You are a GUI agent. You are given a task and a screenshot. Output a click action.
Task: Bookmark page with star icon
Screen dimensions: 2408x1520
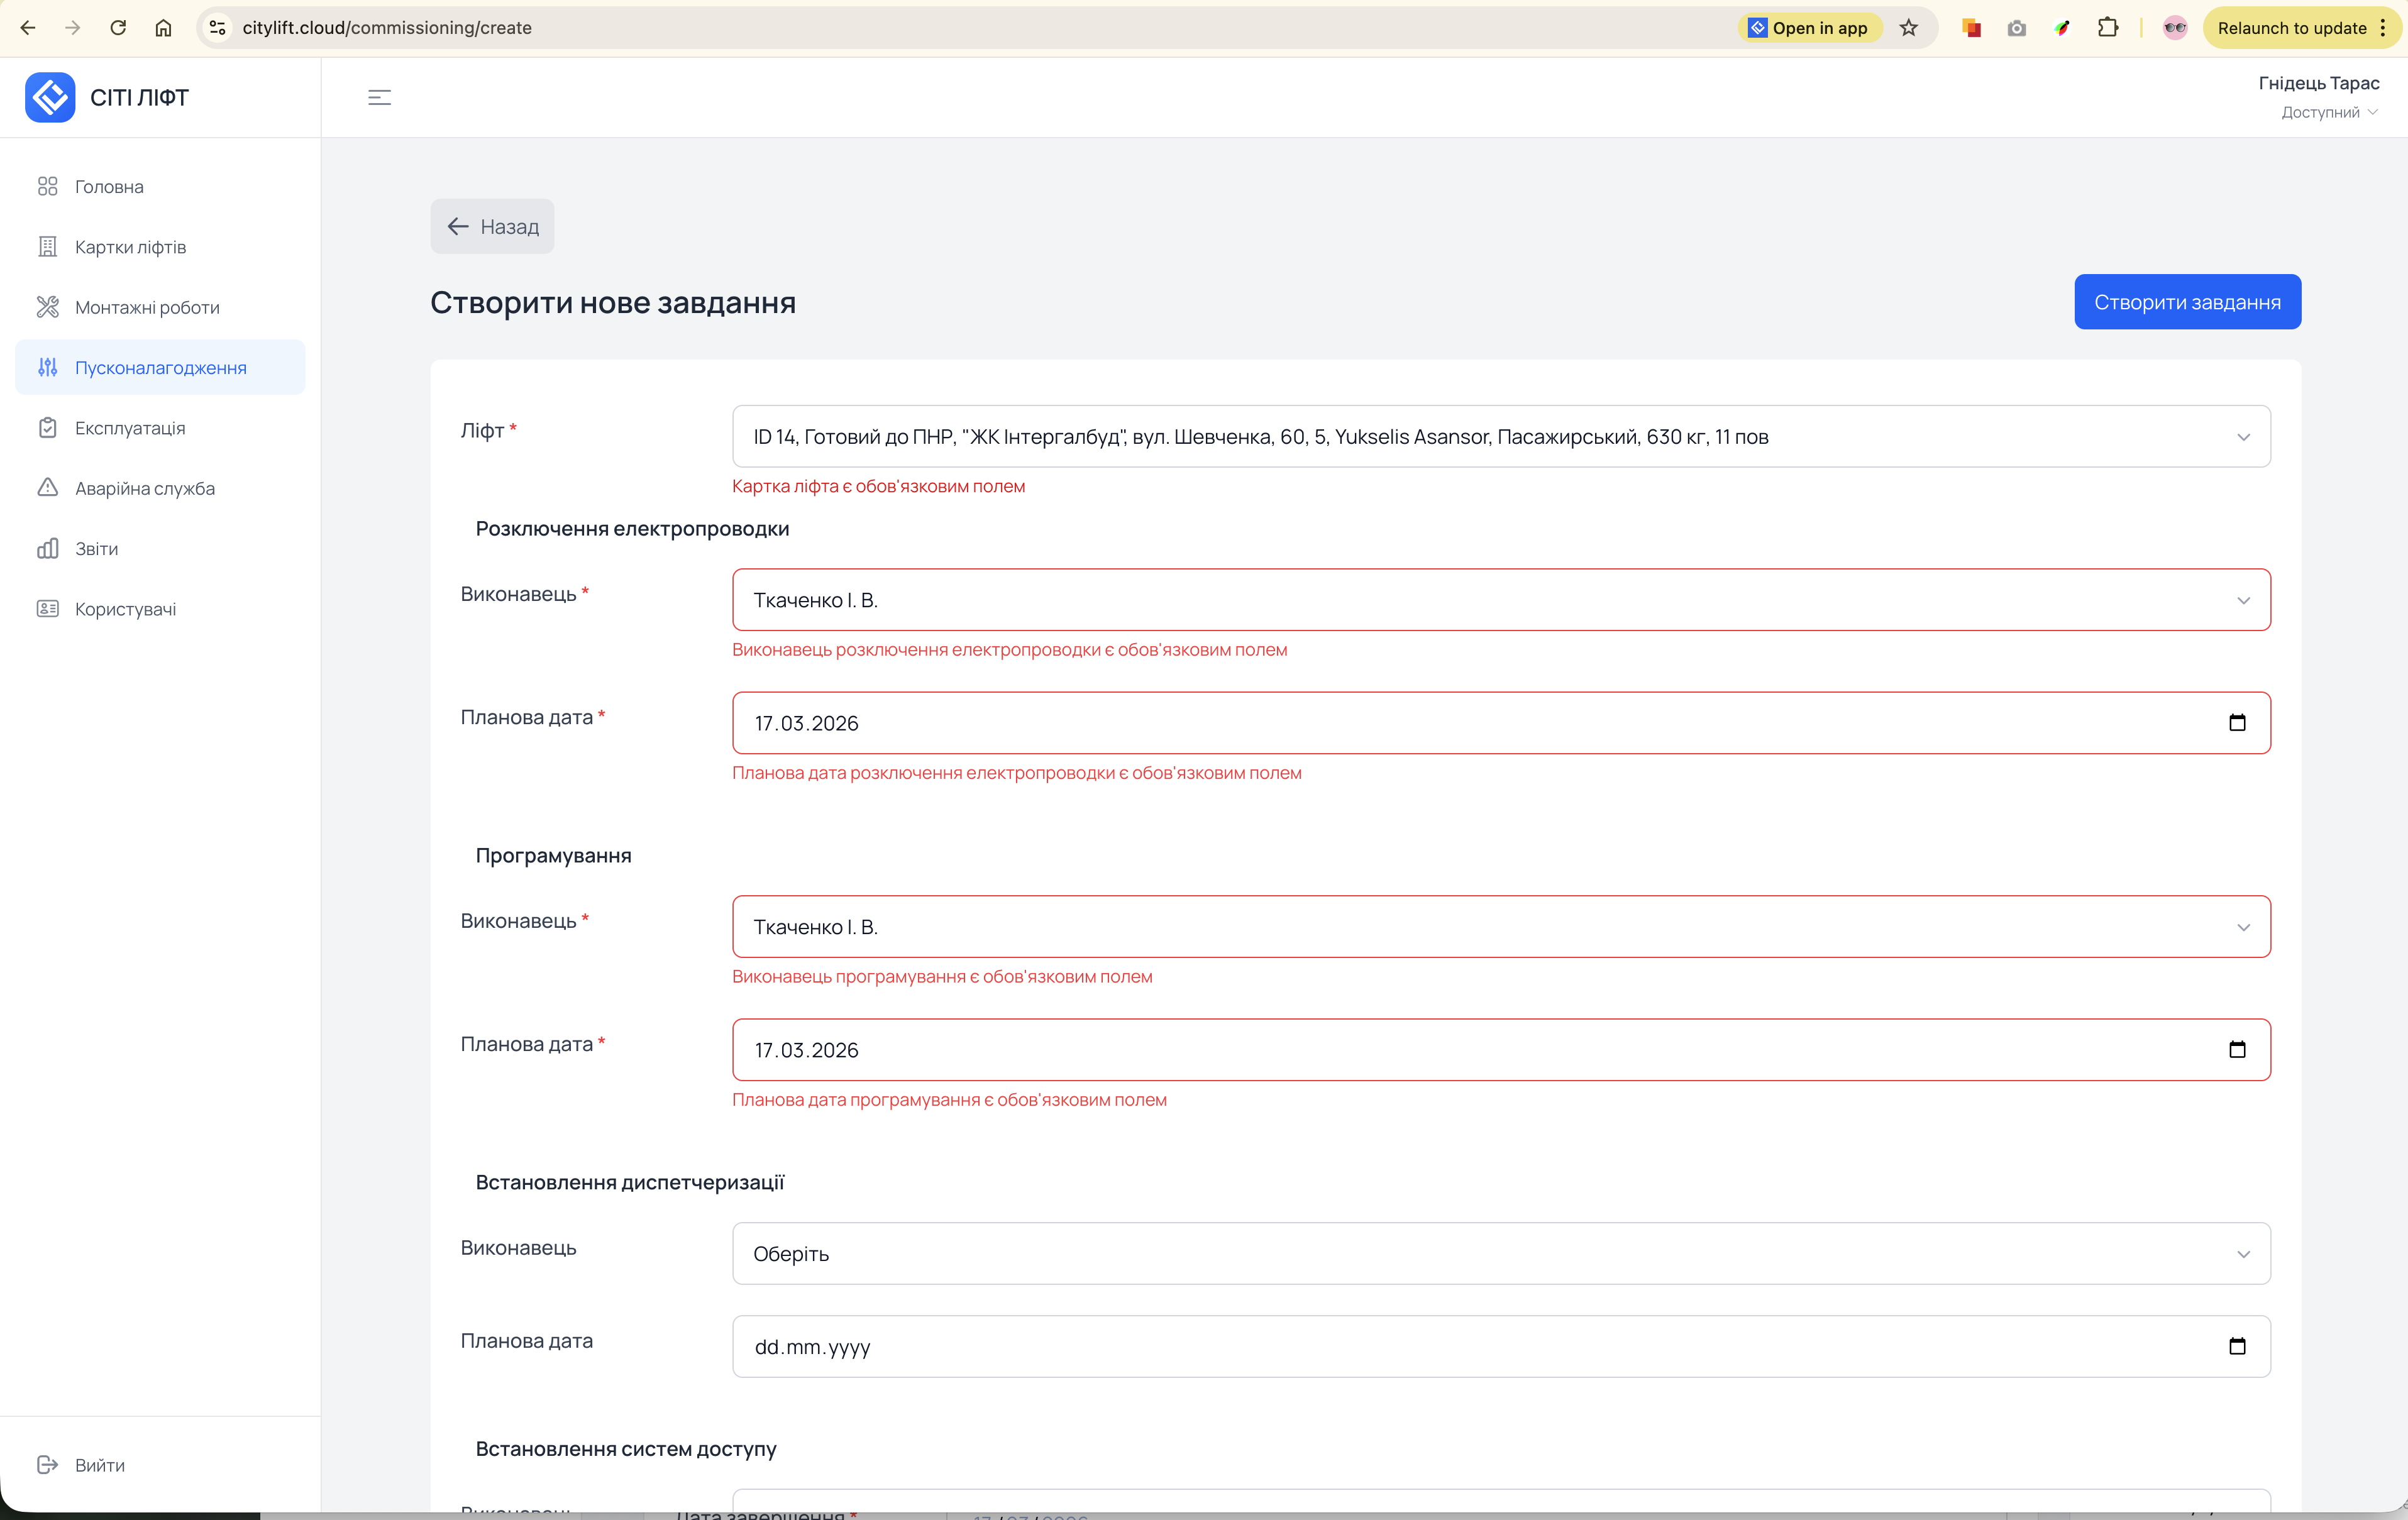1908,28
